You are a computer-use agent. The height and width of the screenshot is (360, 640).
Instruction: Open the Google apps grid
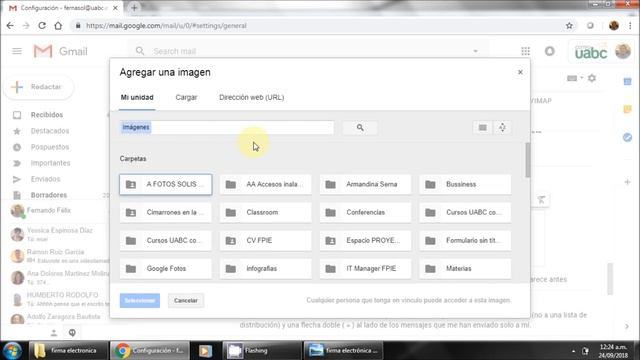point(525,51)
